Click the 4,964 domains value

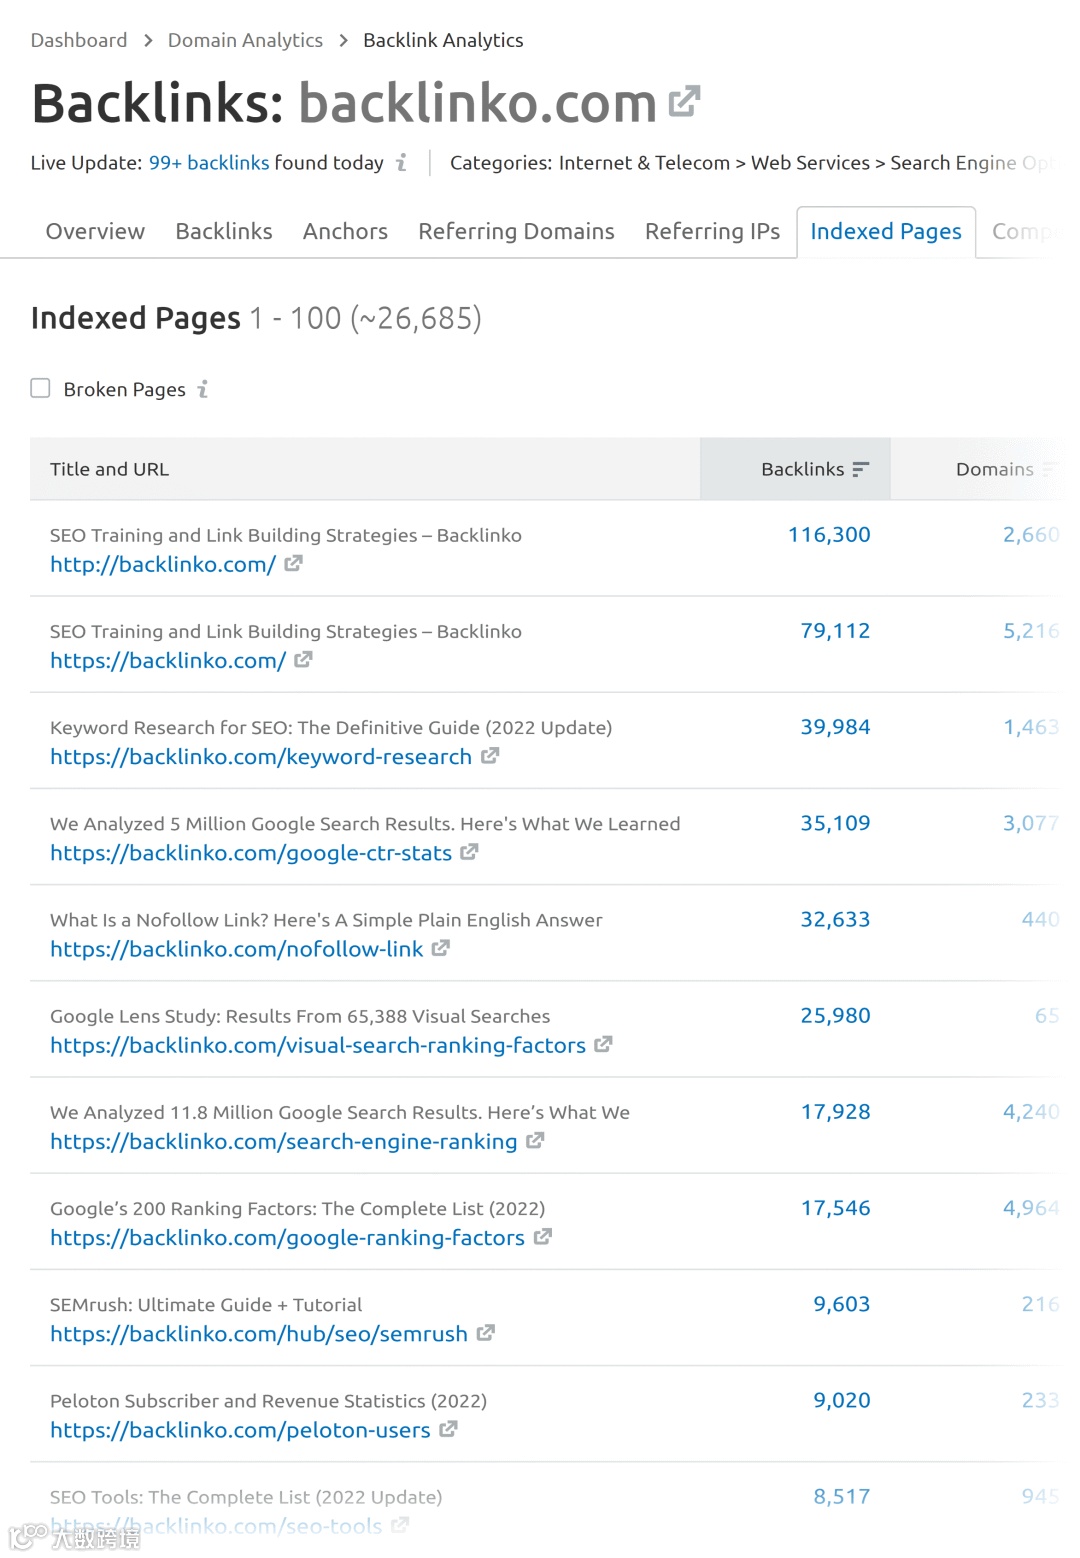click(1031, 1207)
